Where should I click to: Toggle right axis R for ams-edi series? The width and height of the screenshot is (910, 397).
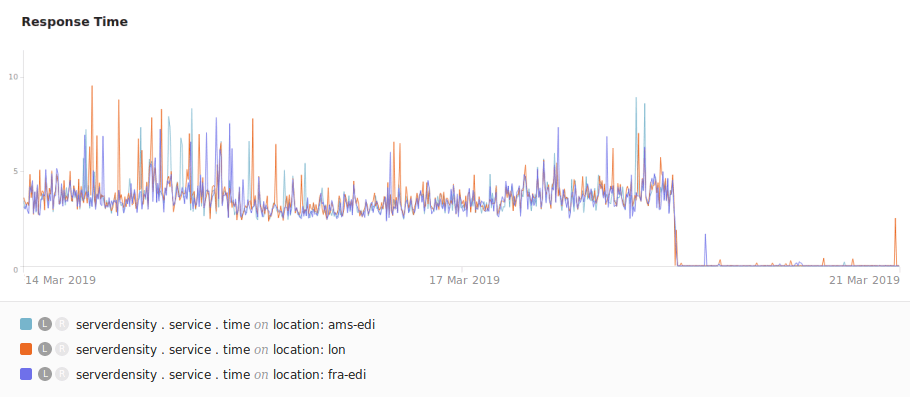point(62,324)
